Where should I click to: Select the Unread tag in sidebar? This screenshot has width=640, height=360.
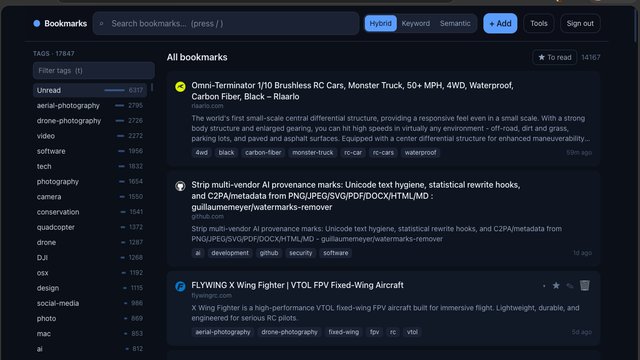(90, 90)
